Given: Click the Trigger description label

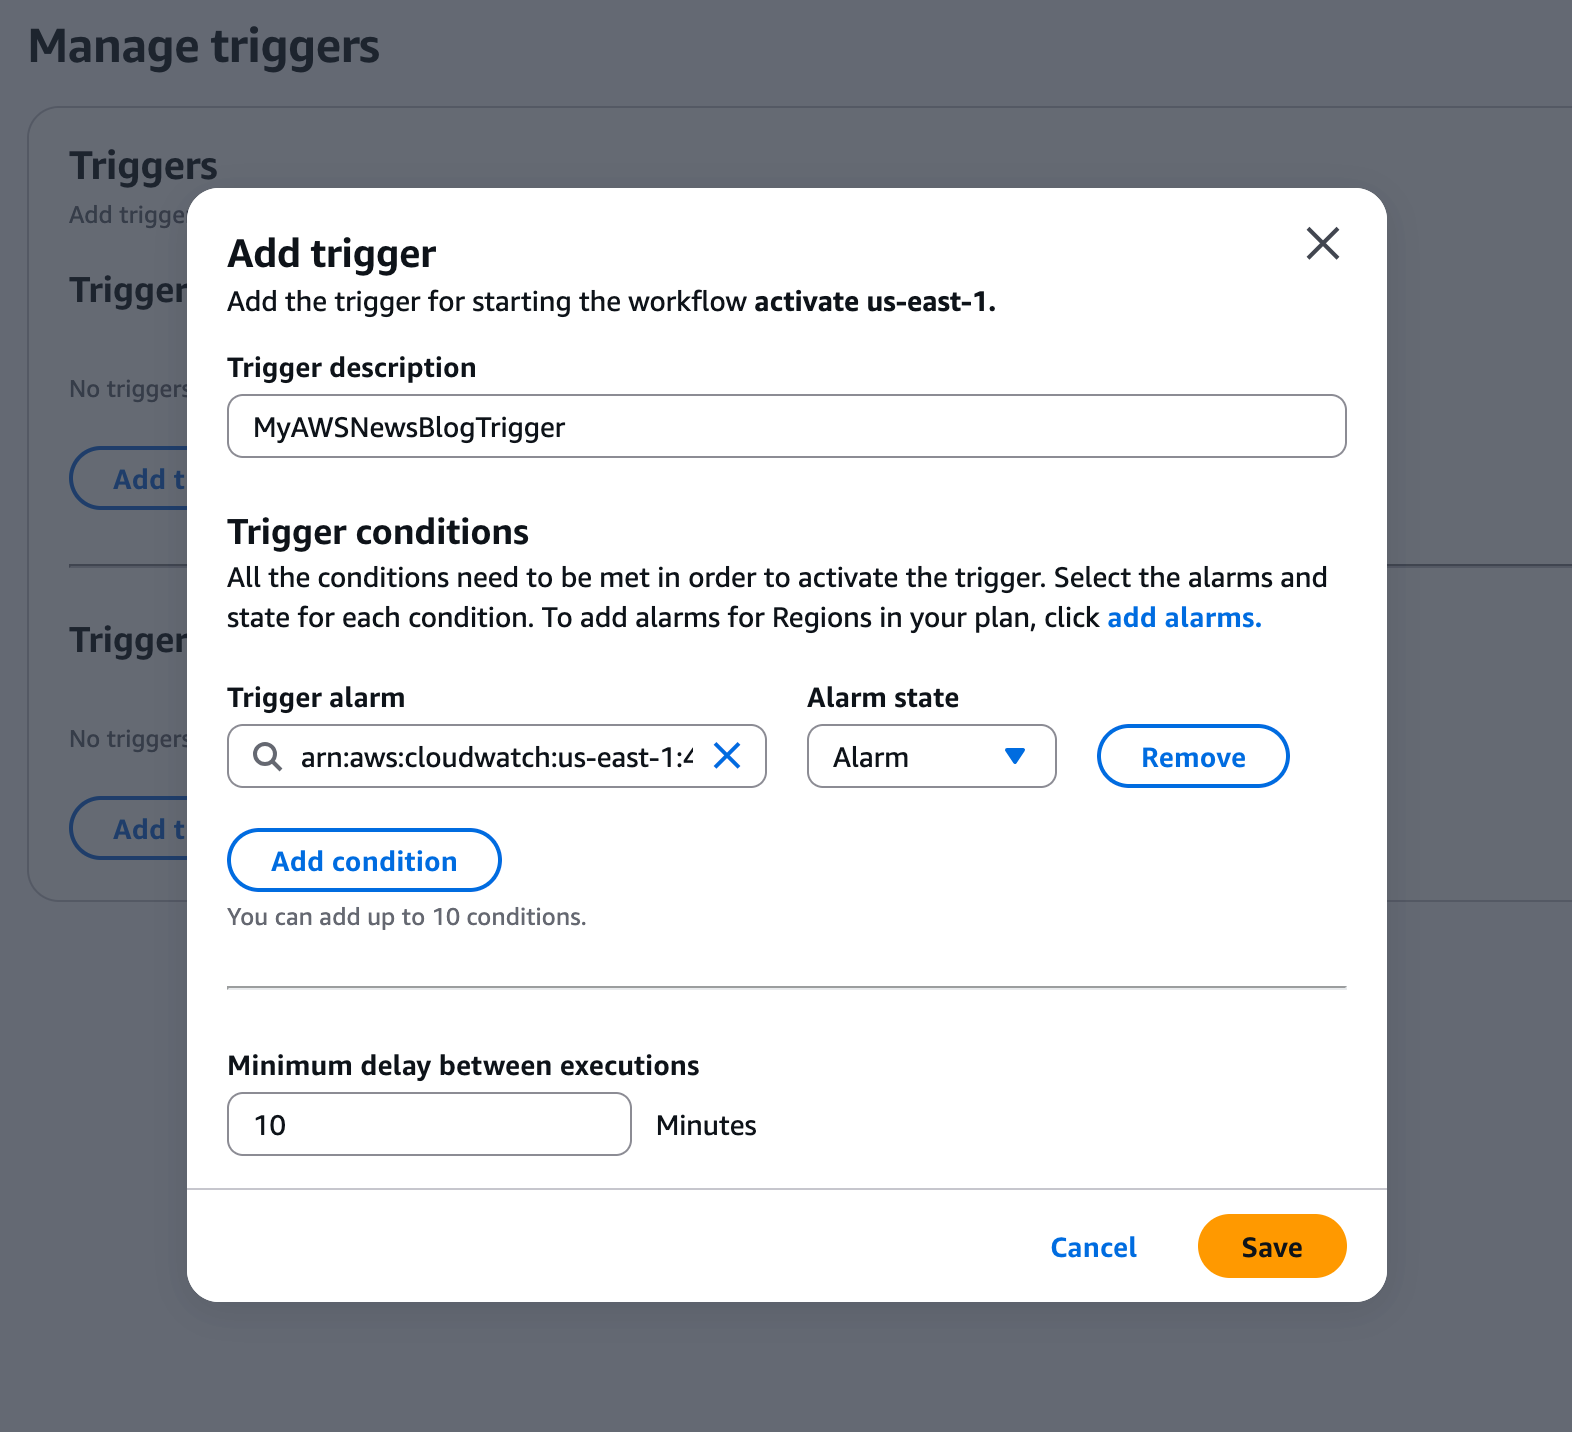Looking at the screenshot, I should point(351,368).
